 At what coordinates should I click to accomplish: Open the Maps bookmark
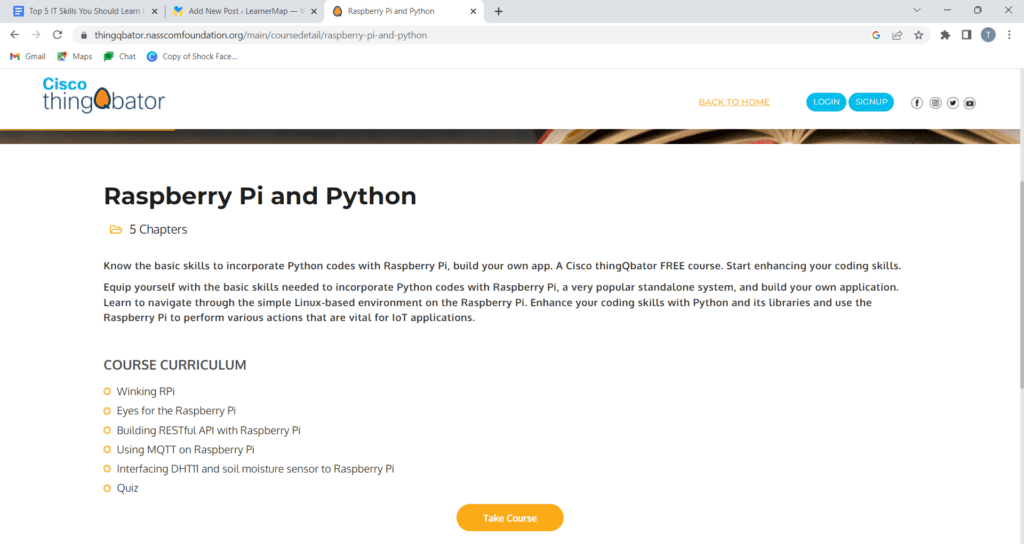[x=74, y=56]
